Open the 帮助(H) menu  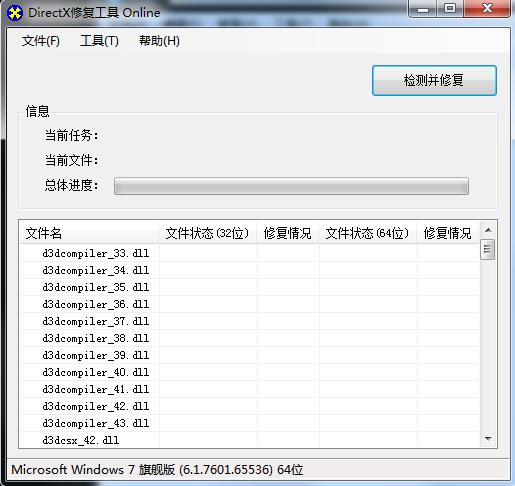(159, 41)
